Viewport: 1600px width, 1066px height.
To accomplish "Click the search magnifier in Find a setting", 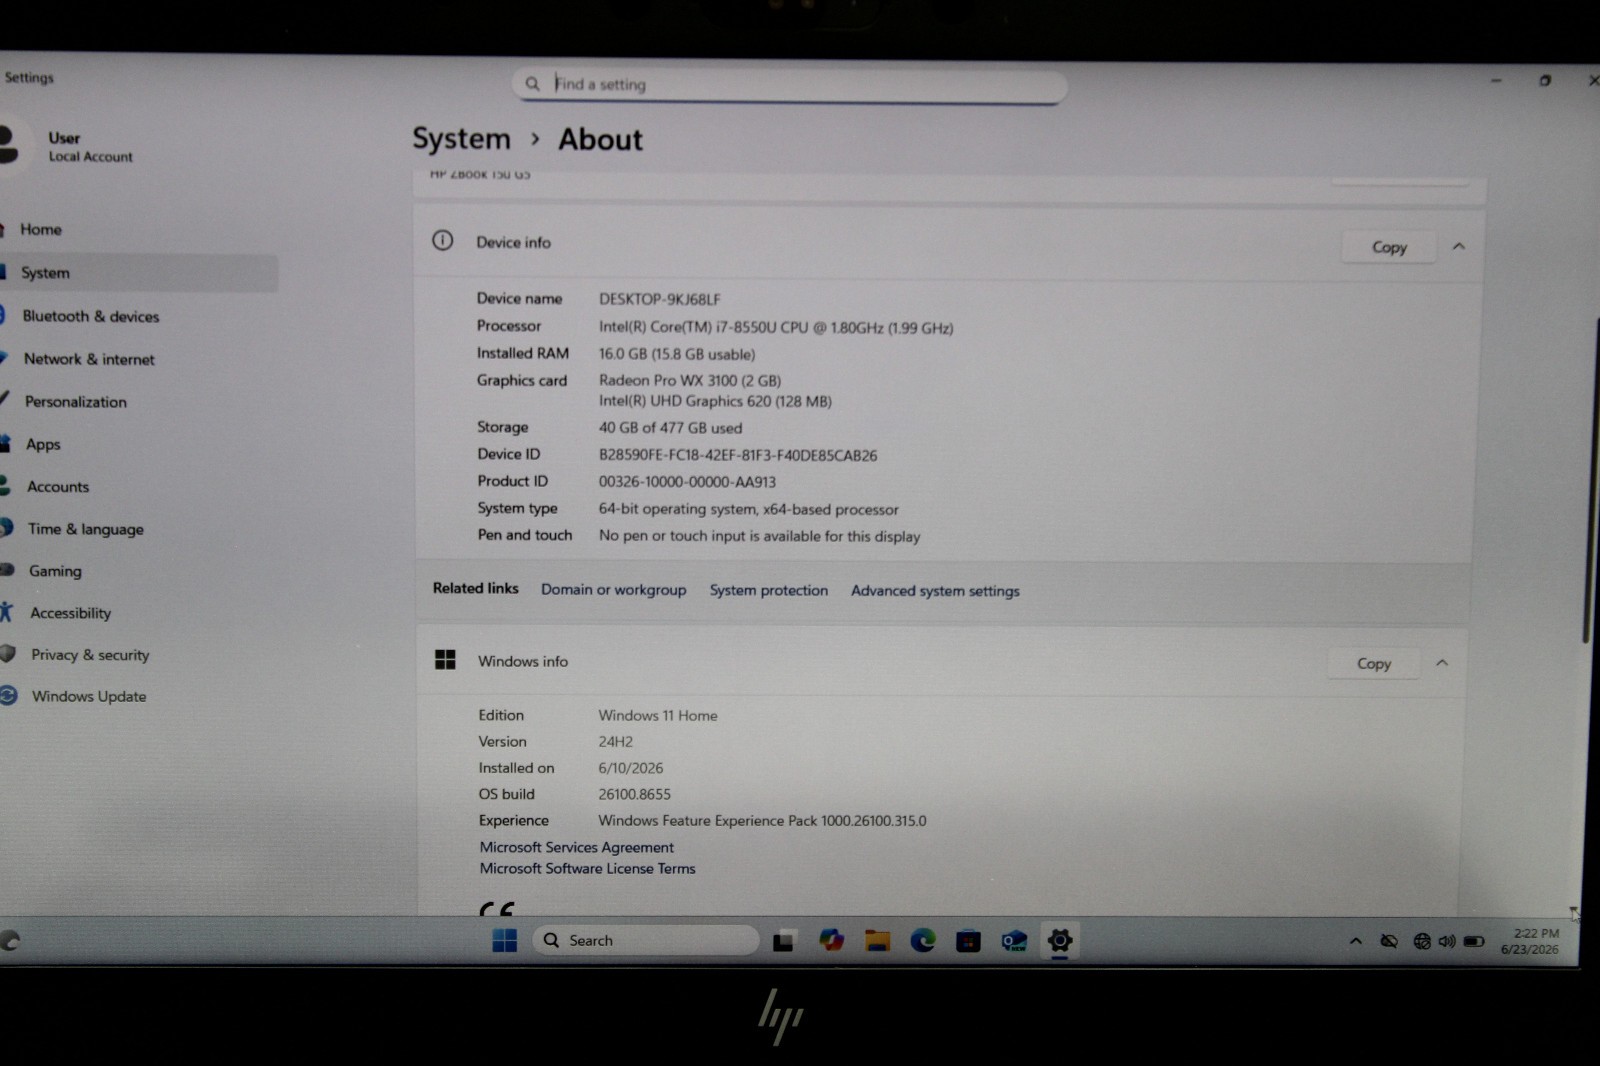I will click(x=533, y=84).
